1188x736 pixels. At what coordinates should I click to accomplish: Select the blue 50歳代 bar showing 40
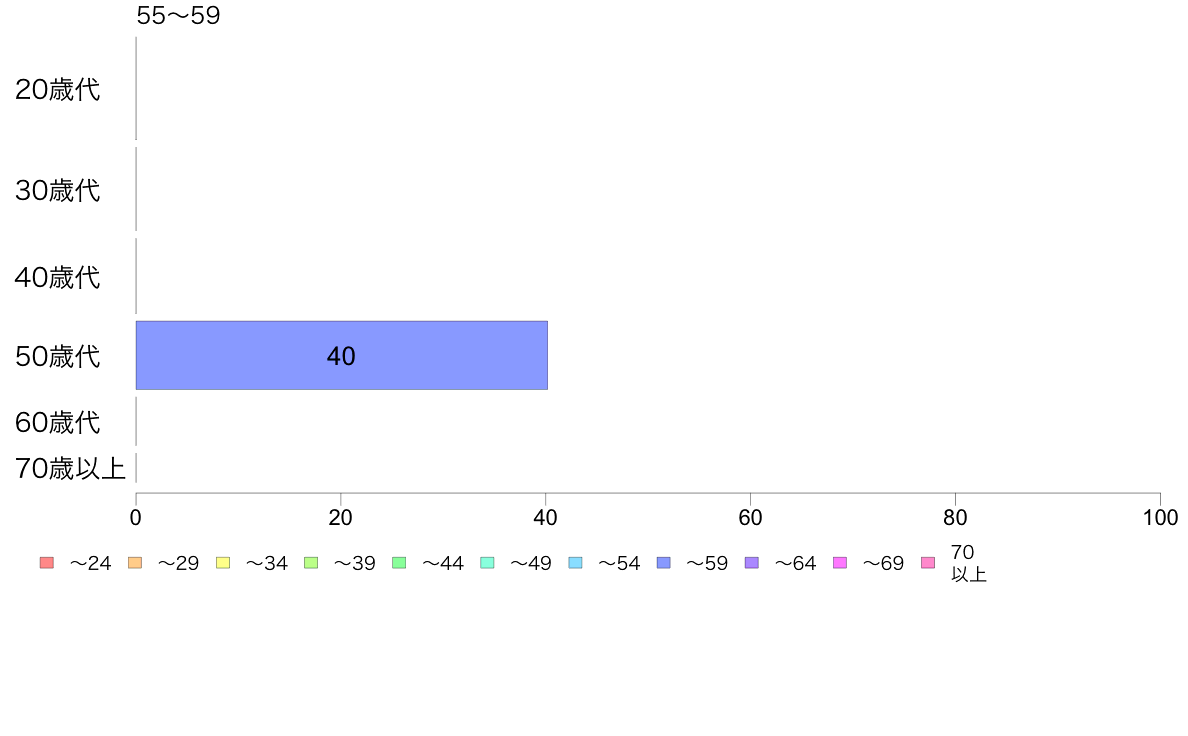pos(342,355)
